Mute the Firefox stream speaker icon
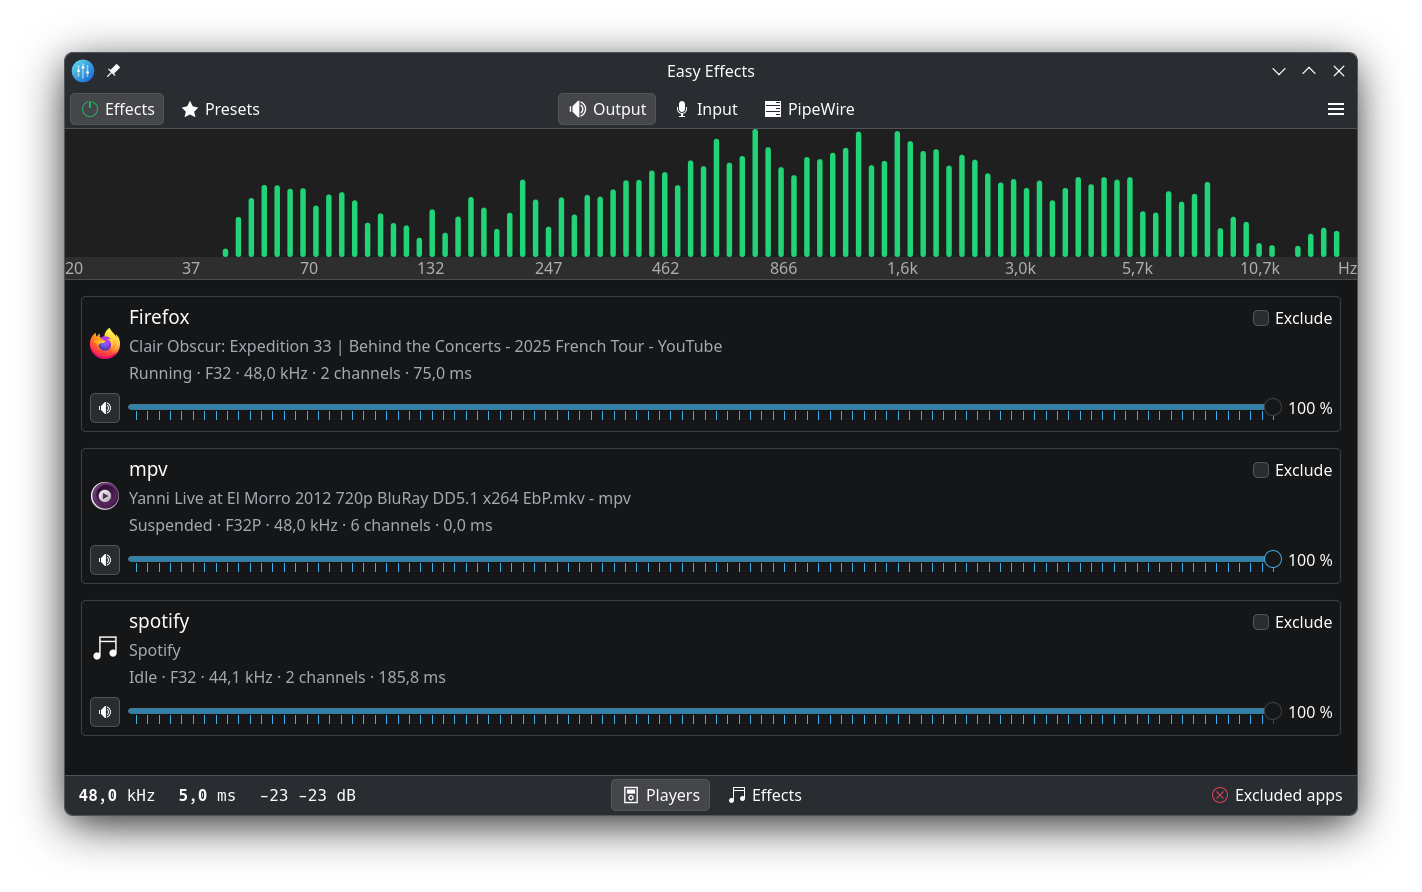The height and width of the screenshot is (892, 1422). pyautogui.click(x=105, y=408)
